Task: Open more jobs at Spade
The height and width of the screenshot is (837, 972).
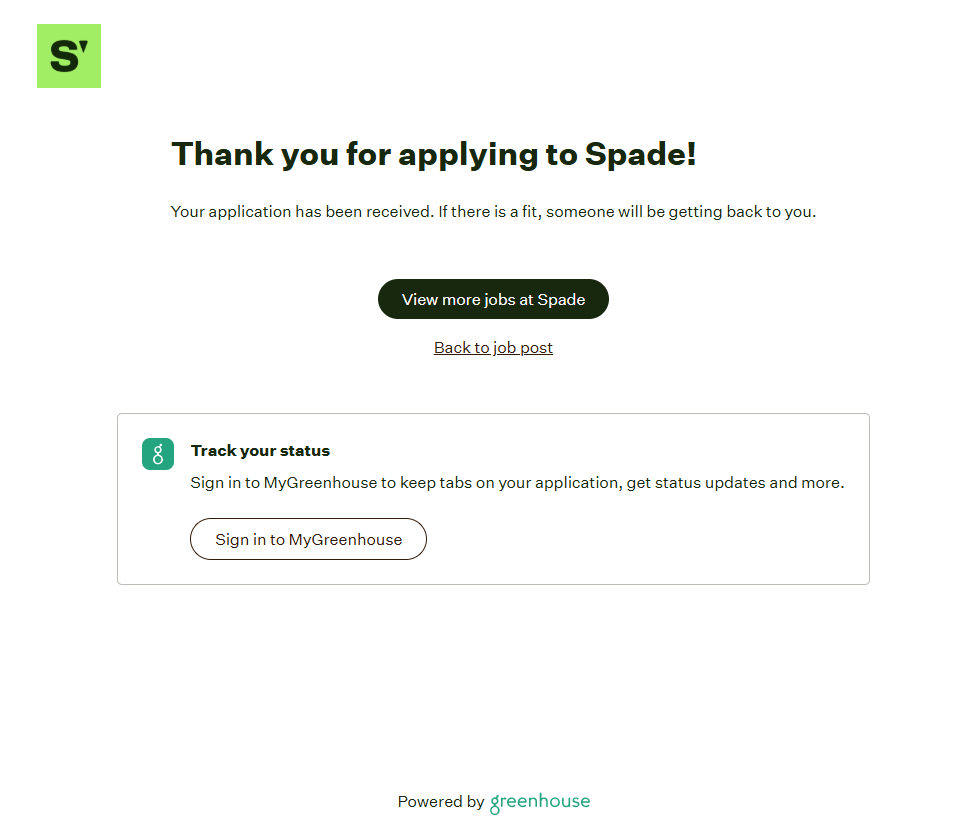Action: [x=493, y=299]
